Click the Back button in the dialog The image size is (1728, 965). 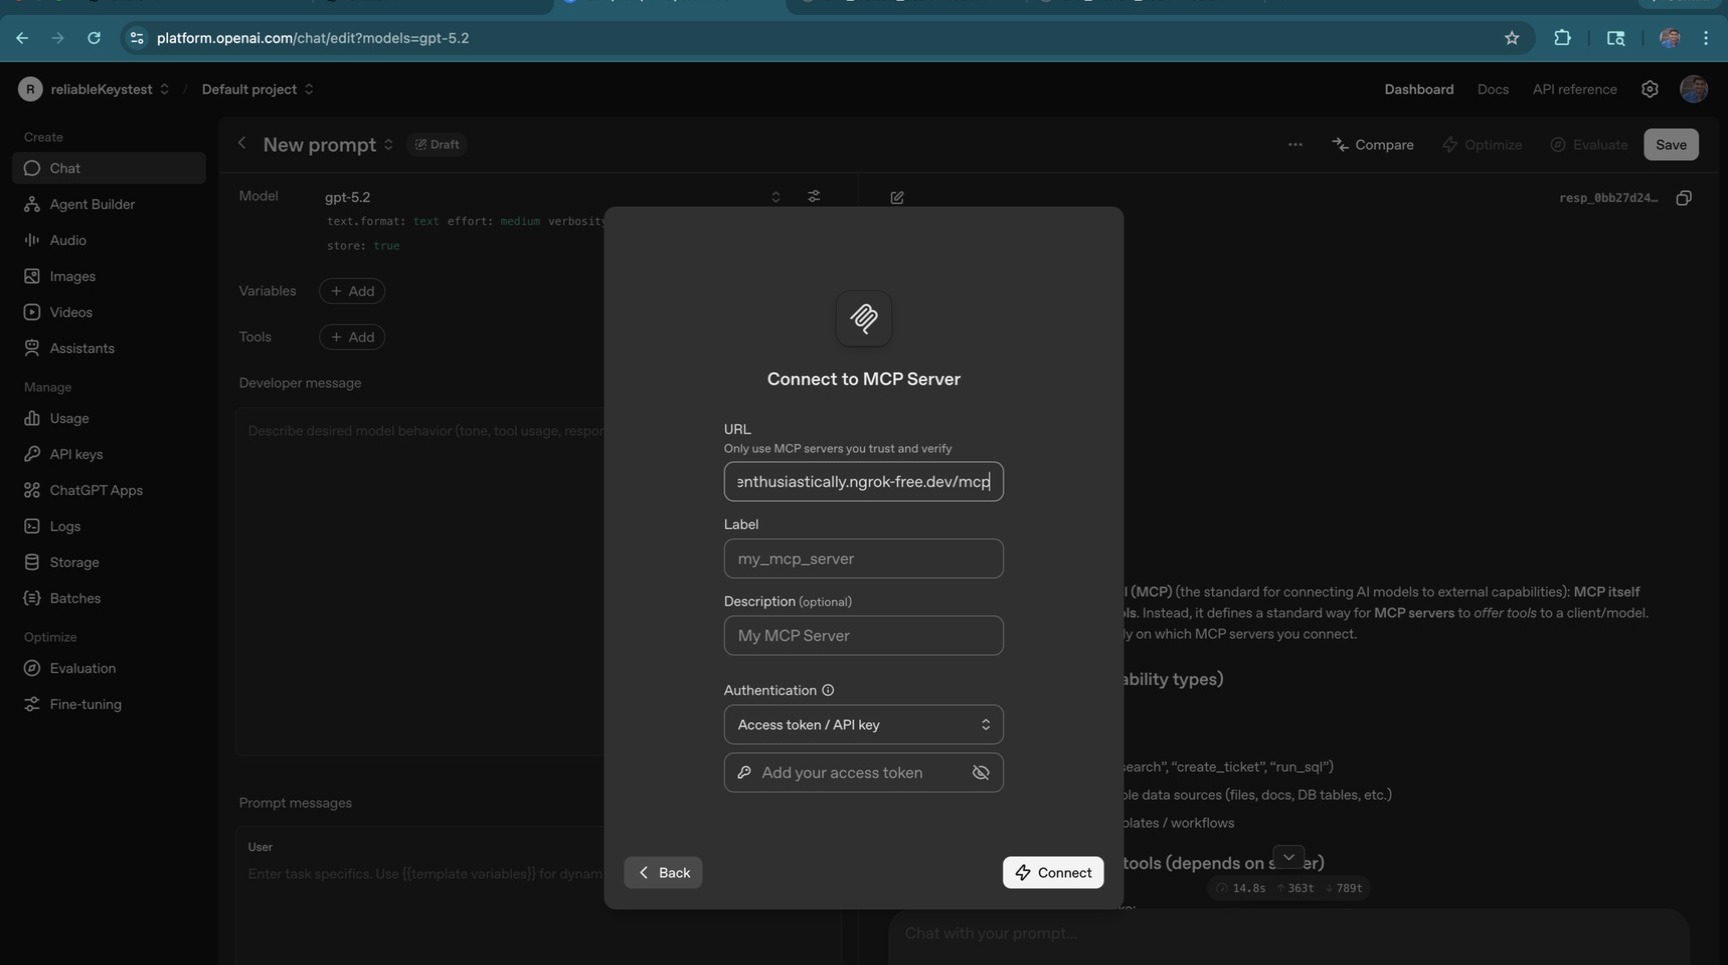663,872
